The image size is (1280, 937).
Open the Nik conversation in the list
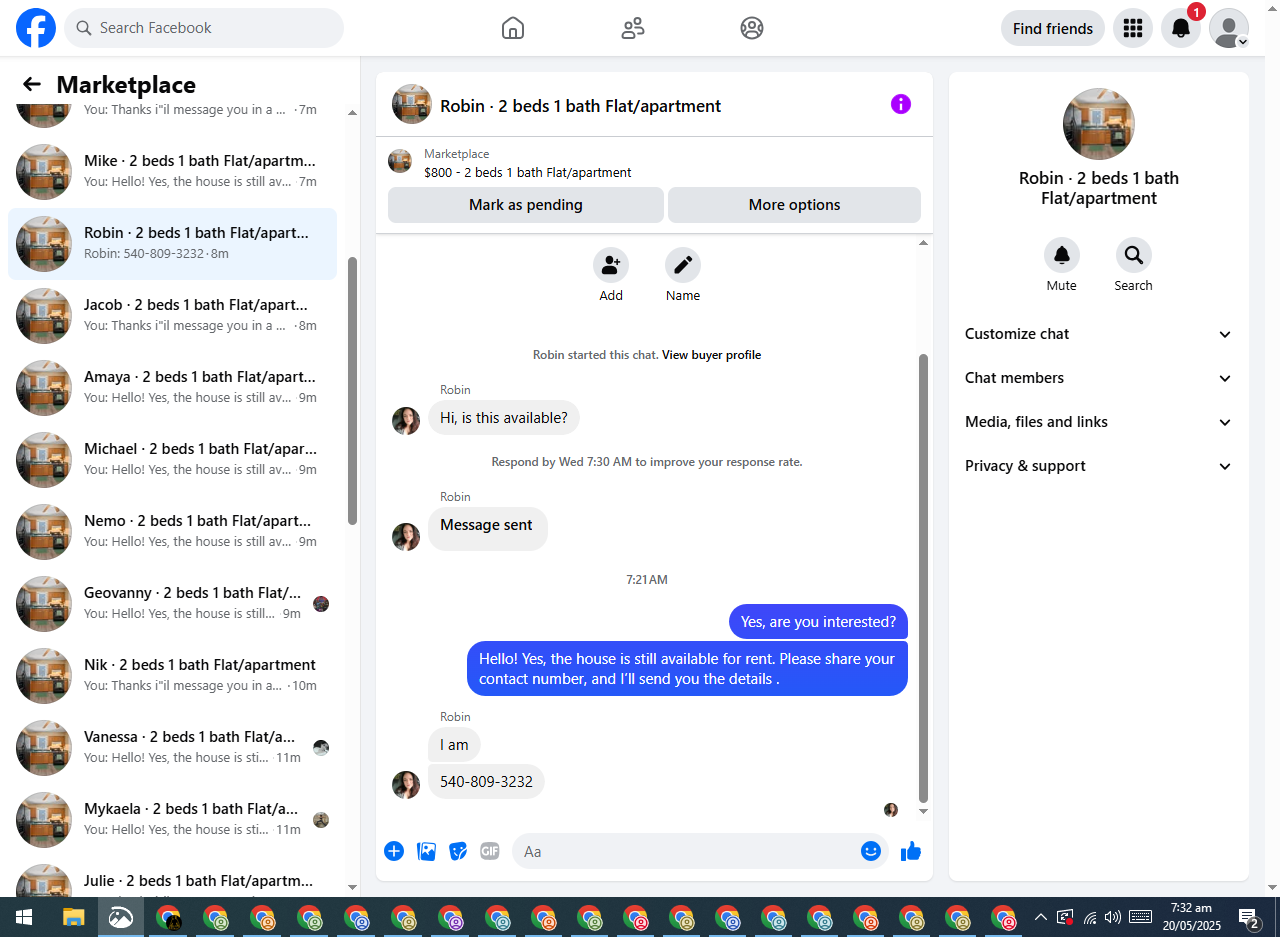coord(172,676)
